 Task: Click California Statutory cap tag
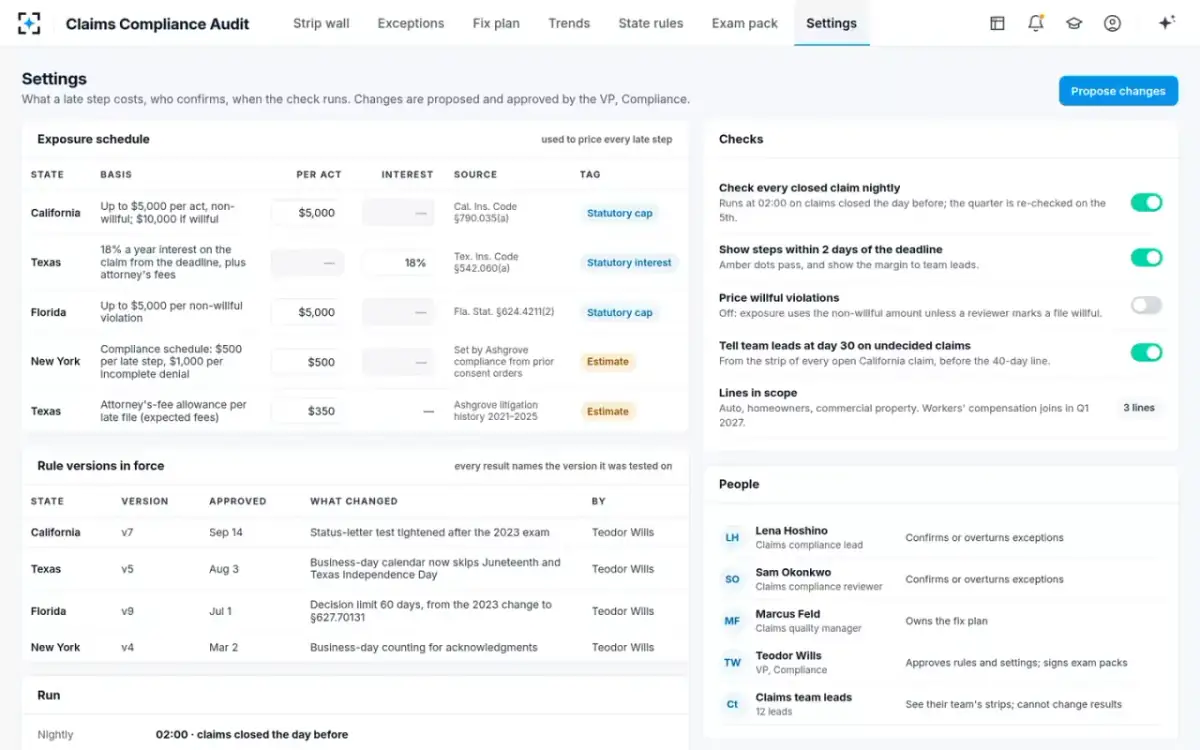point(620,213)
